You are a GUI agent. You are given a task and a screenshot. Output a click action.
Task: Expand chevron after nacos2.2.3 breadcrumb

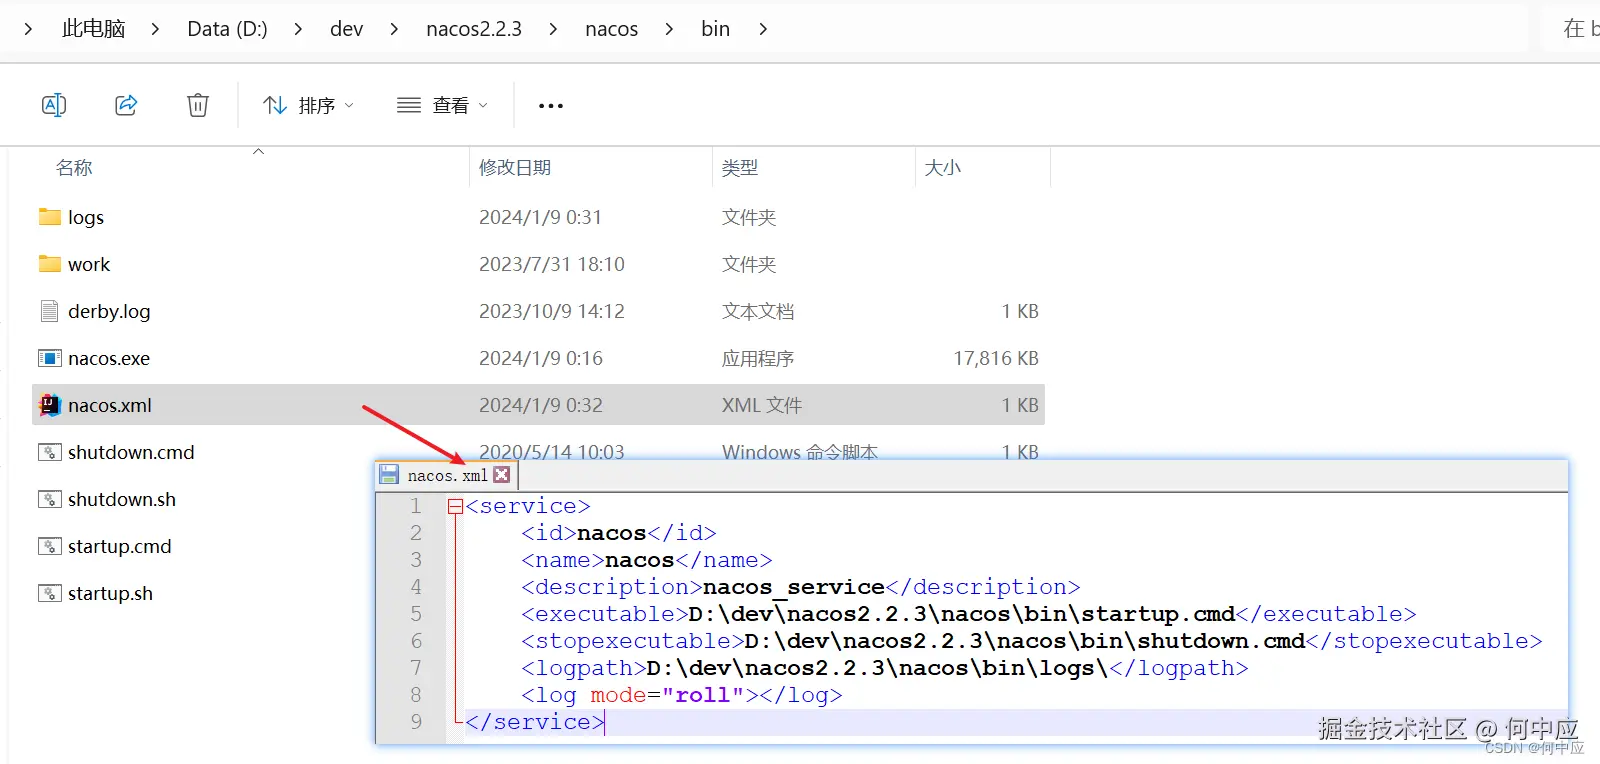tap(553, 29)
